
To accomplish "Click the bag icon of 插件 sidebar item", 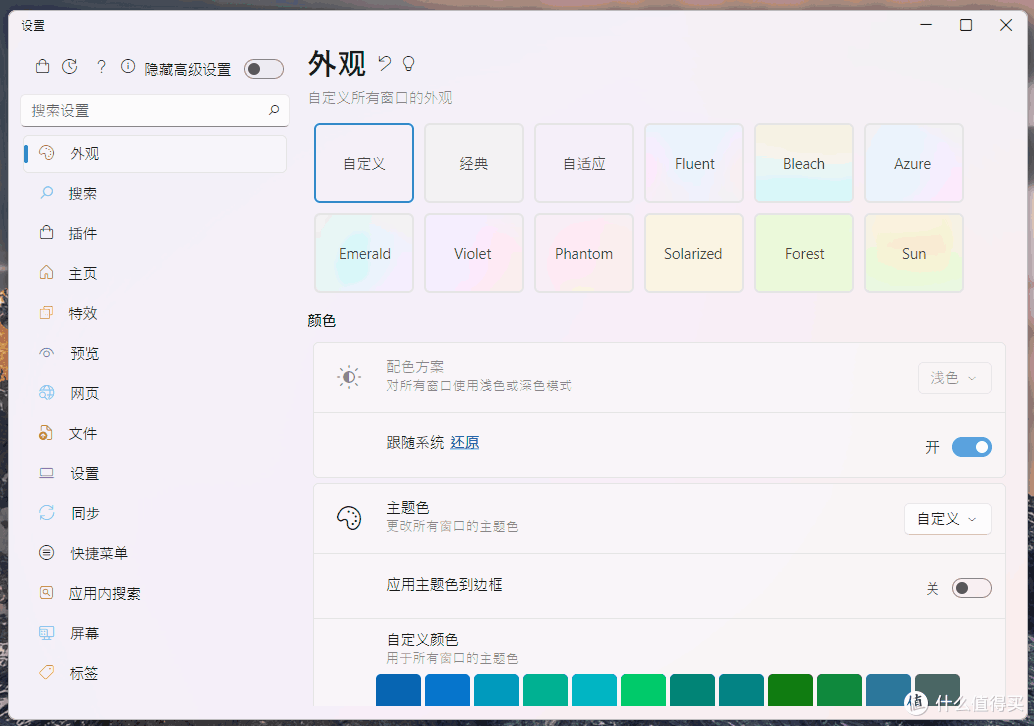I will 46,233.
